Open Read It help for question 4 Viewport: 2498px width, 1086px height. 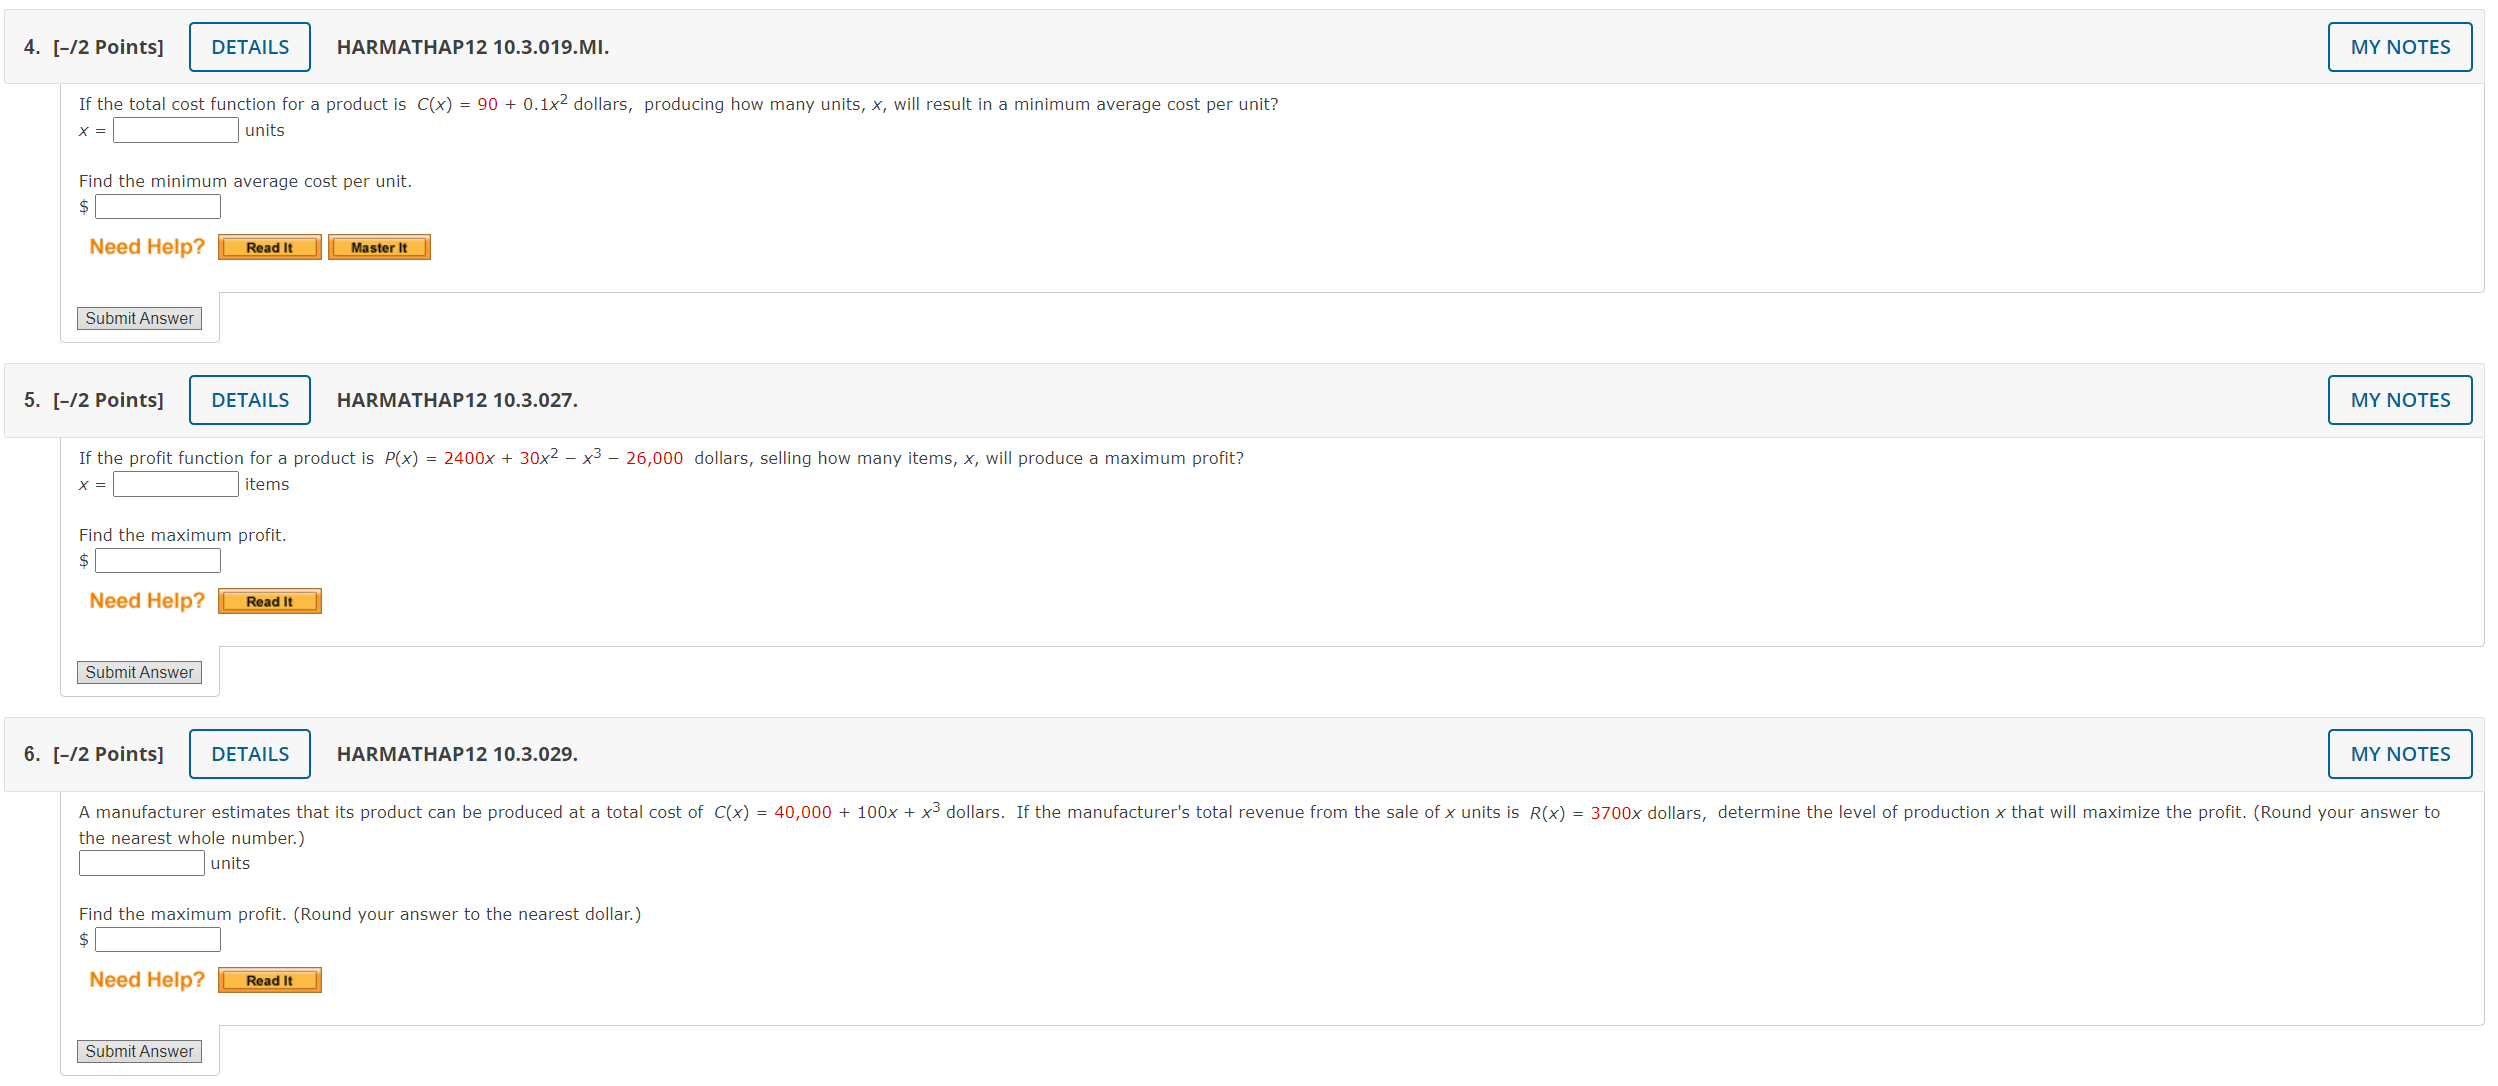tap(269, 248)
